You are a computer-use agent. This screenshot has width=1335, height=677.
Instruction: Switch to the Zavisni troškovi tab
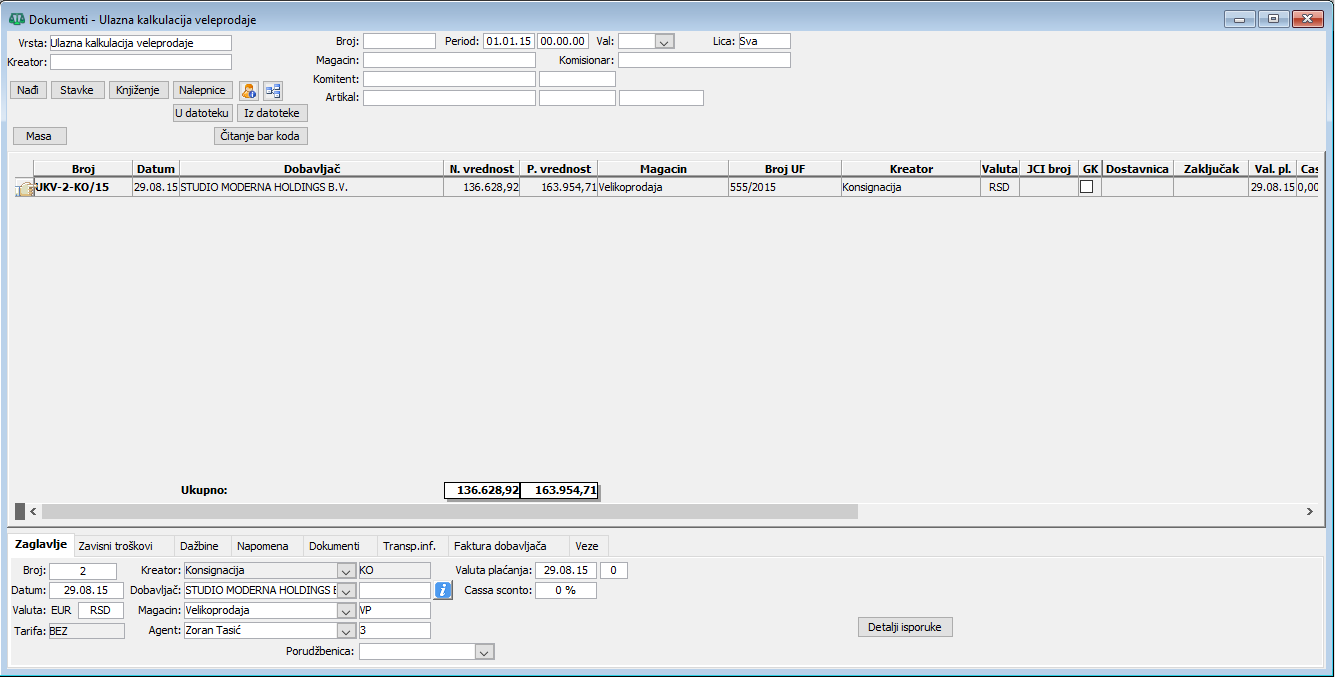coord(115,546)
